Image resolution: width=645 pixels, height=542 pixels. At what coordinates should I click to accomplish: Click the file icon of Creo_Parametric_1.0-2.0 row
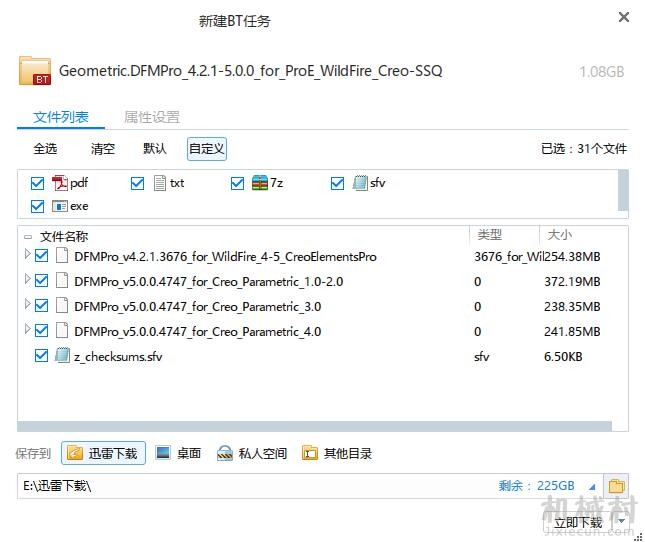[62, 281]
